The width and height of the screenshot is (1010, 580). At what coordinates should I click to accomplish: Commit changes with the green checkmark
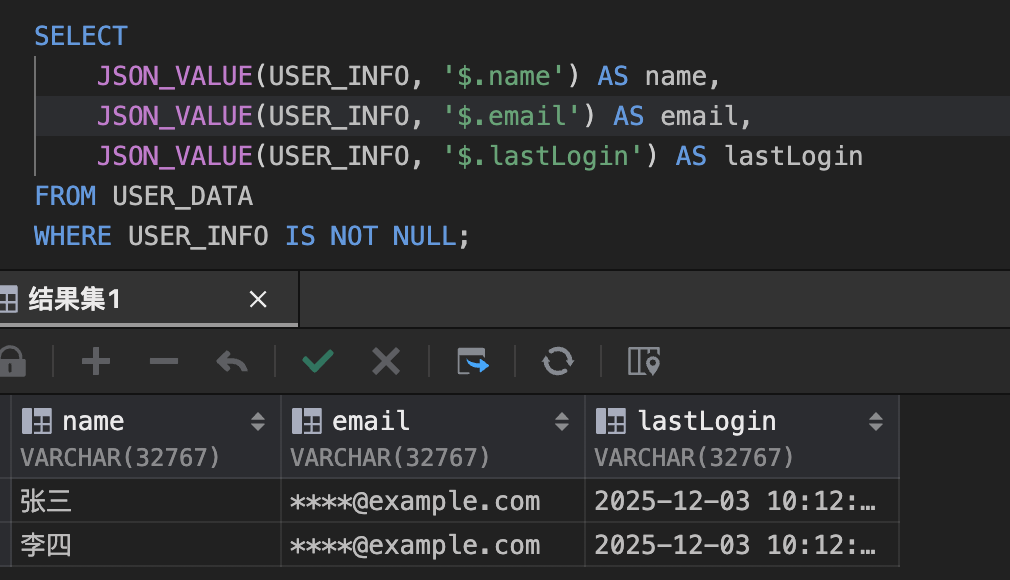(318, 361)
